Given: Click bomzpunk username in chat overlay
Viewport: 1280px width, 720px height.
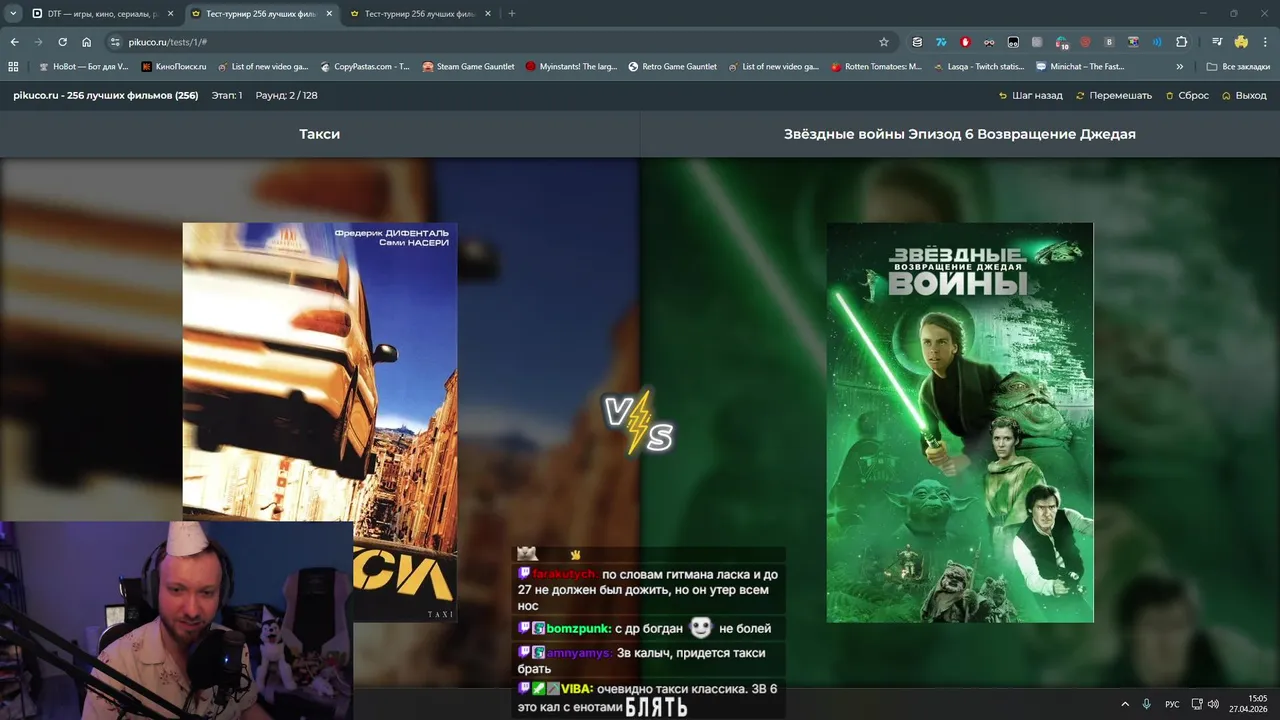Looking at the screenshot, I should click(578, 629).
